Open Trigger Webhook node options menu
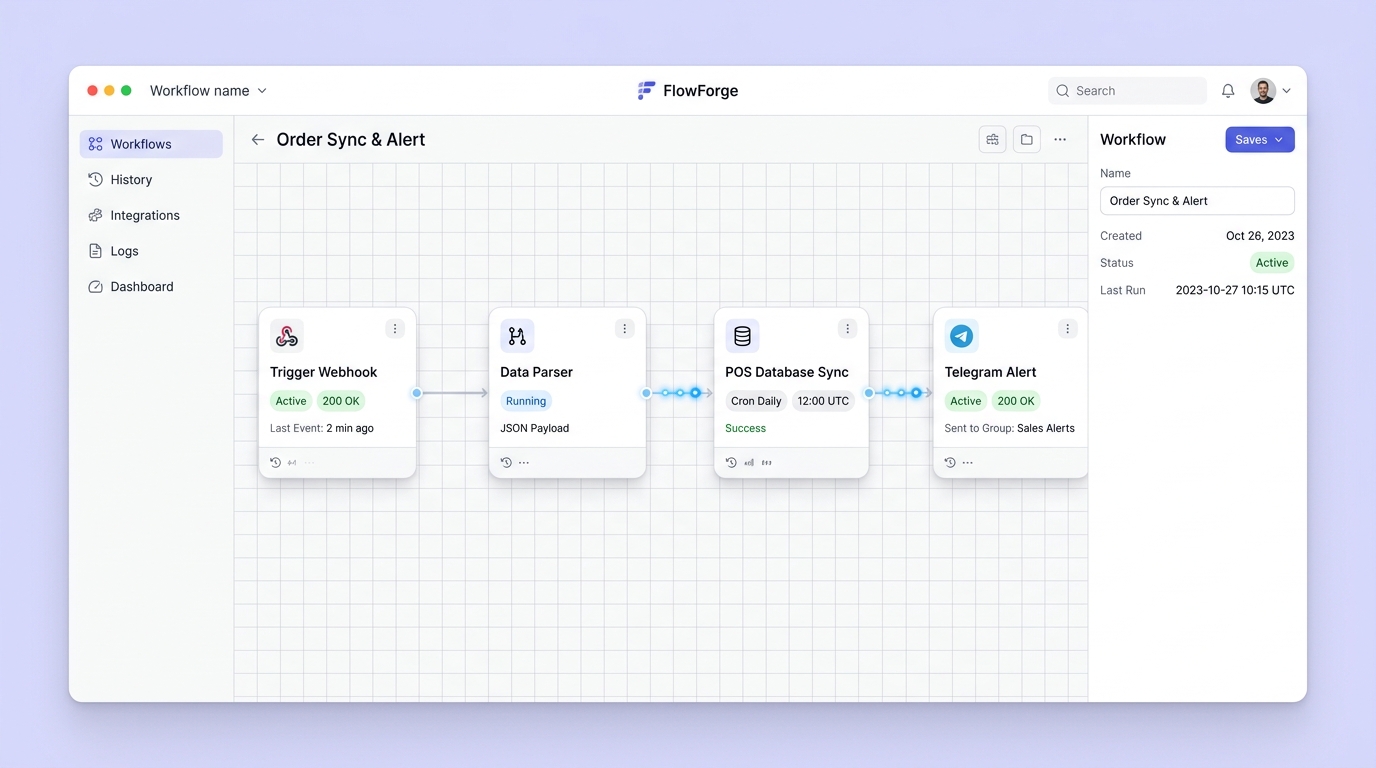 point(395,329)
